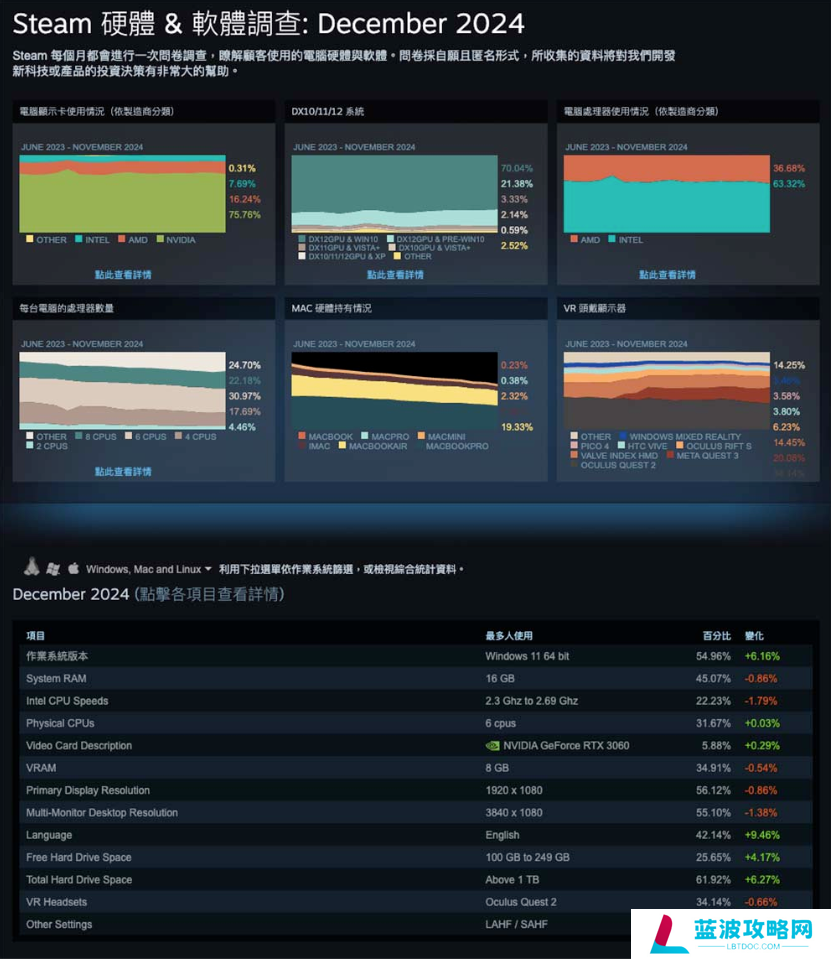
Task: Click the teal INTEL legend square in CPU chart
Action: [x=611, y=240]
